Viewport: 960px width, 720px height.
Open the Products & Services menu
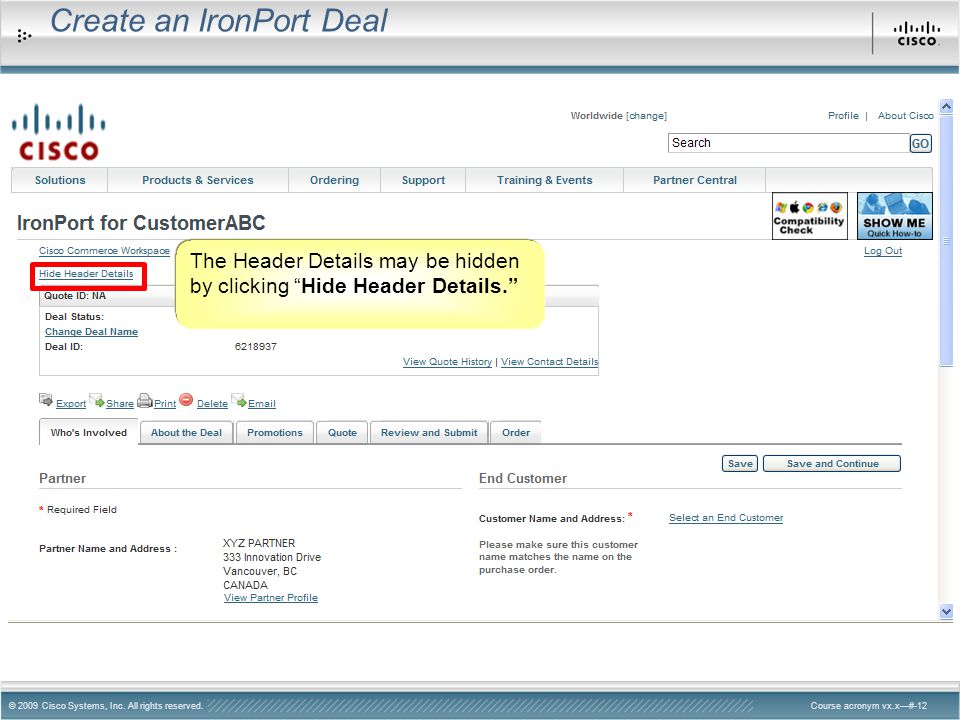tap(198, 180)
